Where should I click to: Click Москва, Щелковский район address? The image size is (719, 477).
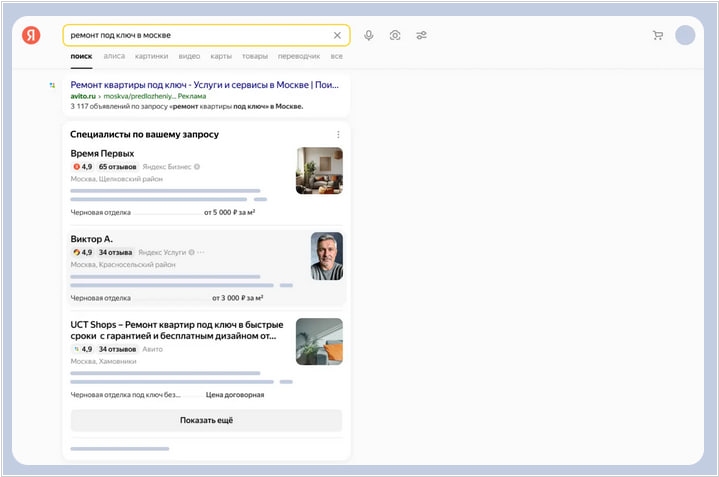click(x=116, y=179)
